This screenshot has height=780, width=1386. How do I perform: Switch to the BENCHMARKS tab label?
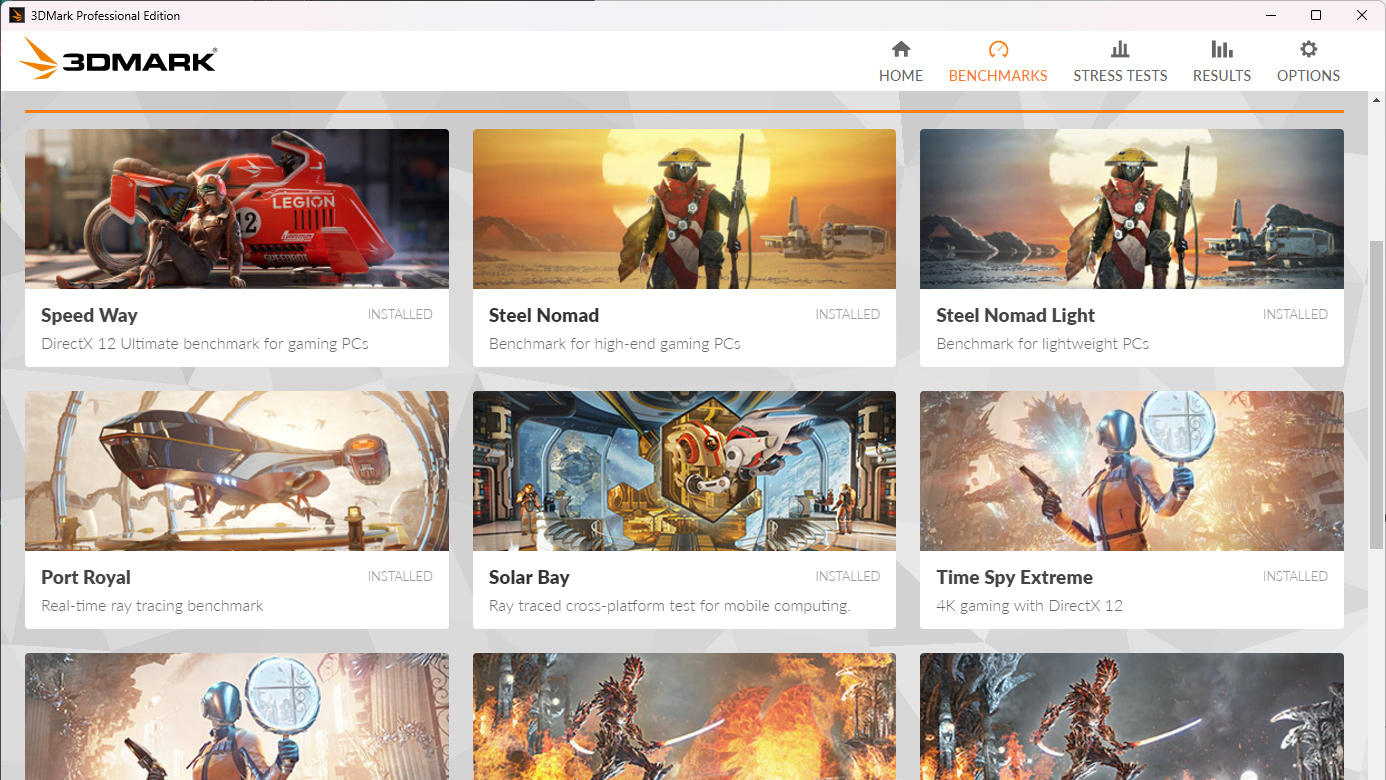coord(998,75)
